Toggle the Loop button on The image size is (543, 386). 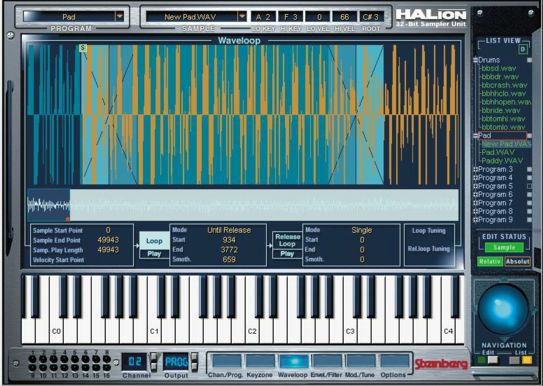click(154, 241)
